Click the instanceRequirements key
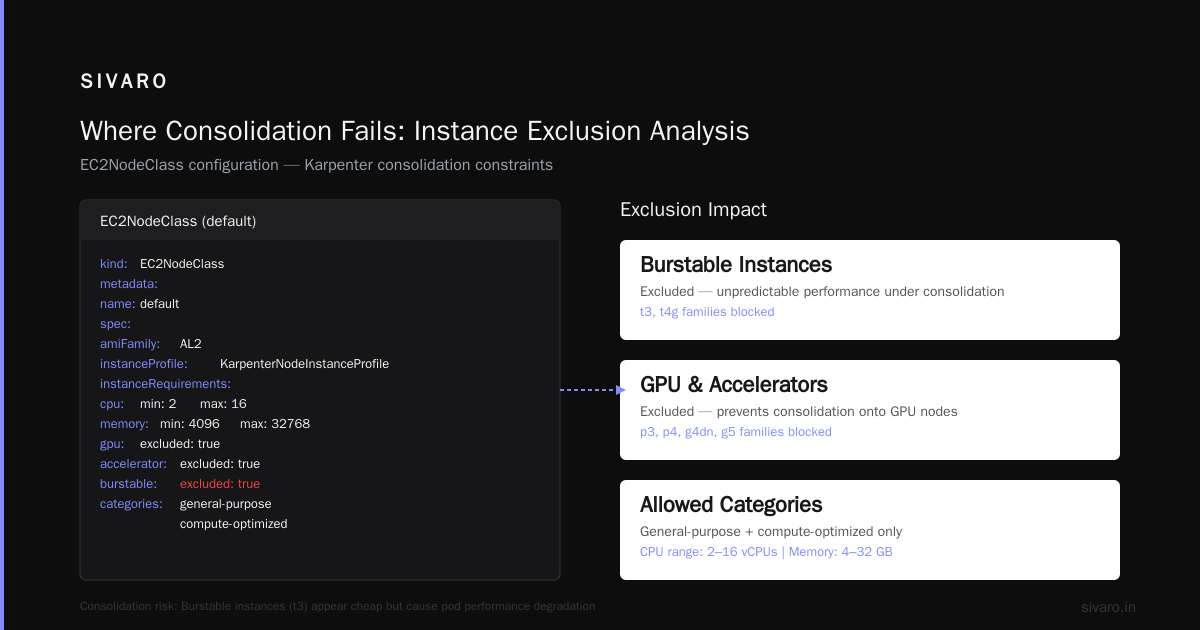1200x630 pixels. tap(166, 384)
